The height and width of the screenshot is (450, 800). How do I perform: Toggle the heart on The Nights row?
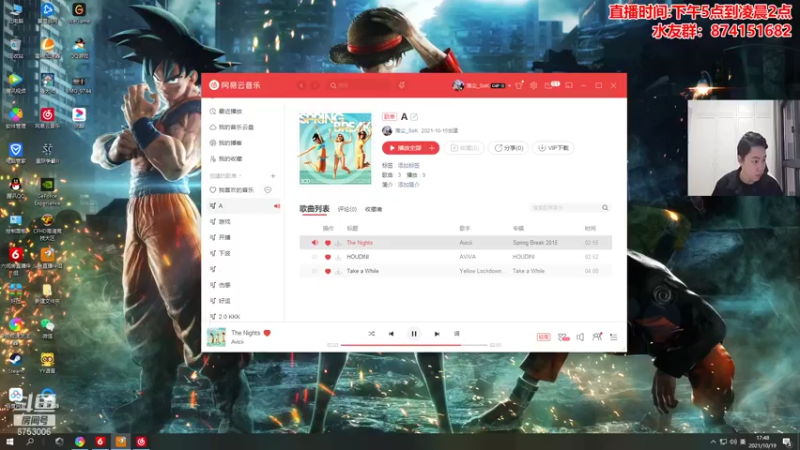tap(328, 243)
